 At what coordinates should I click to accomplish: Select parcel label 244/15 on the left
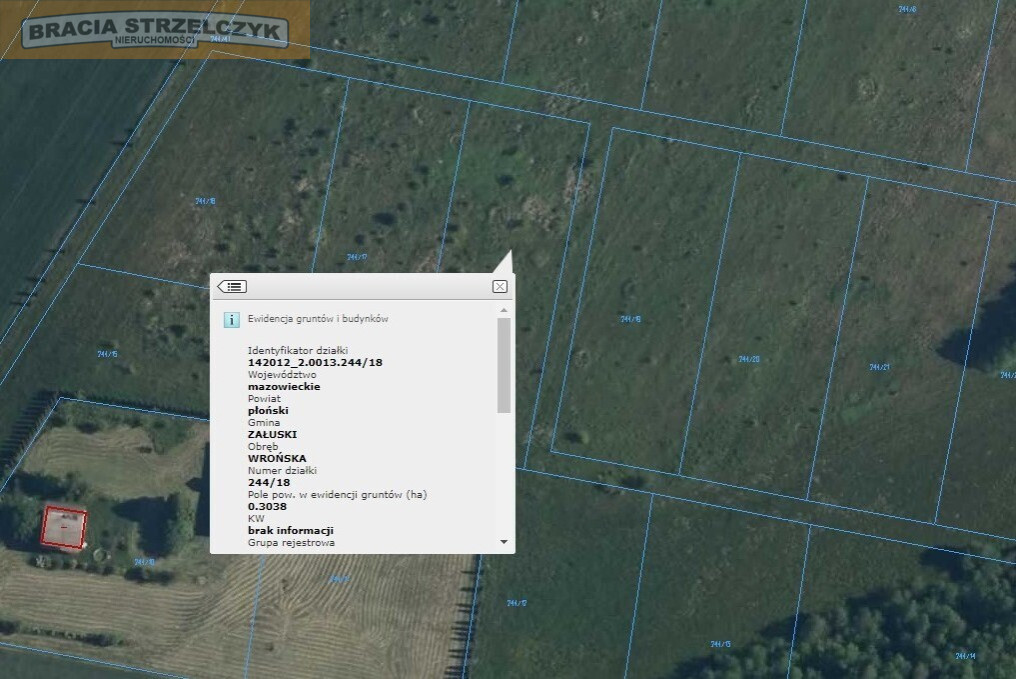coord(108,354)
